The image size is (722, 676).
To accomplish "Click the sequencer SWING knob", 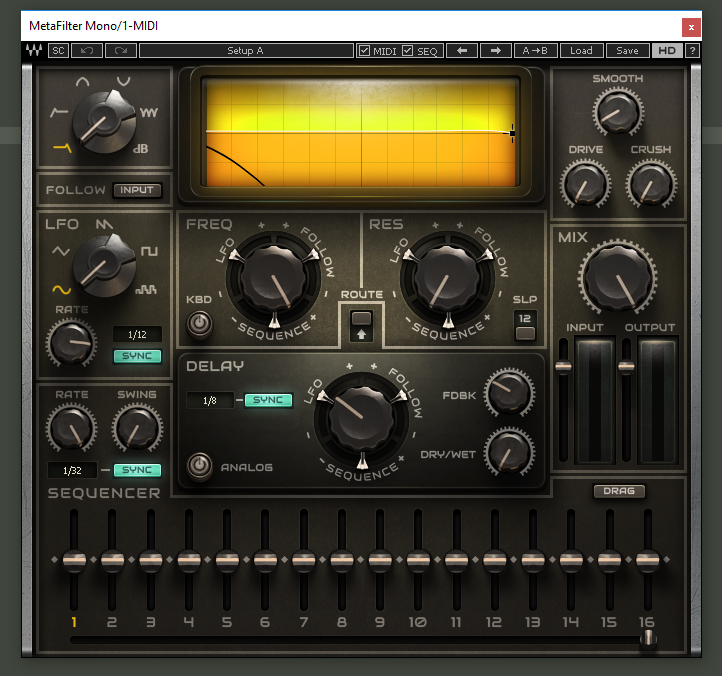I will 137,428.
